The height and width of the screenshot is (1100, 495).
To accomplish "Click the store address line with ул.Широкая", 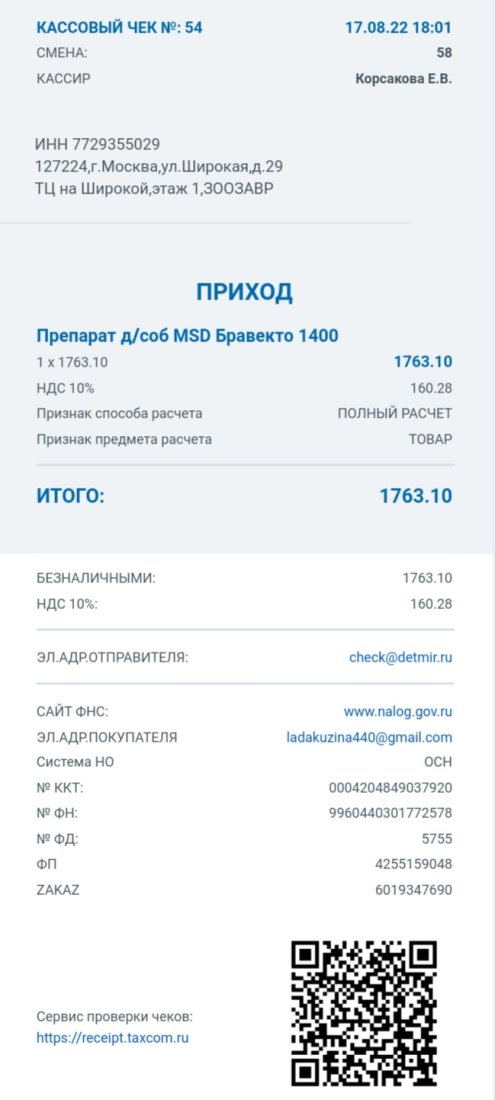I will (x=159, y=167).
